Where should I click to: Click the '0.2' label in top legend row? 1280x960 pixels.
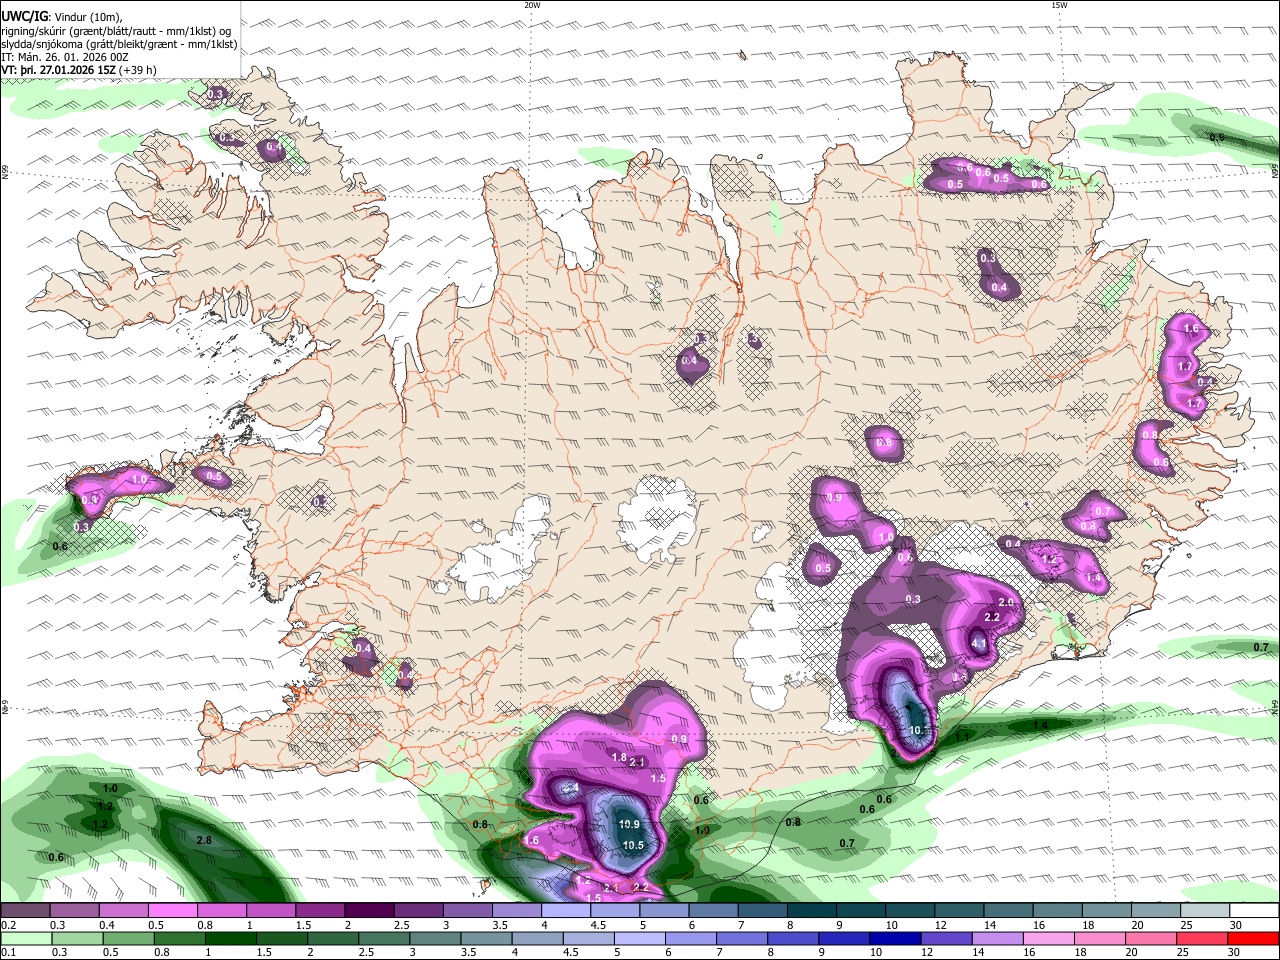coord(8,925)
